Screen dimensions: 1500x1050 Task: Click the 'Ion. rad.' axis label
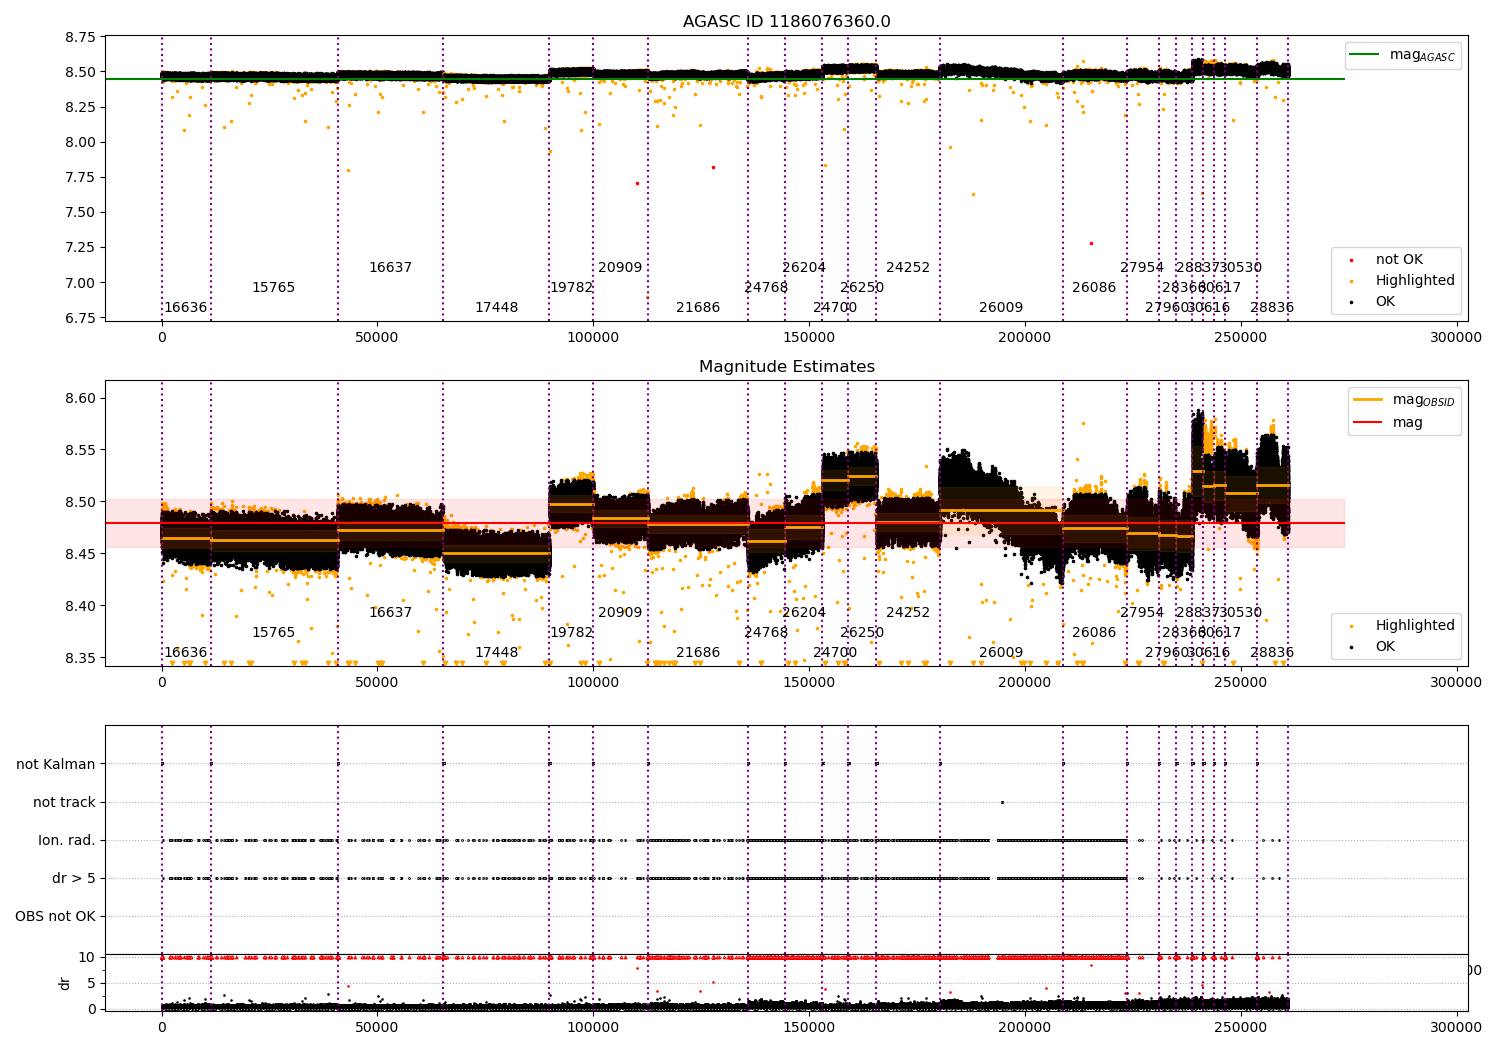click(x=67, y=841)
